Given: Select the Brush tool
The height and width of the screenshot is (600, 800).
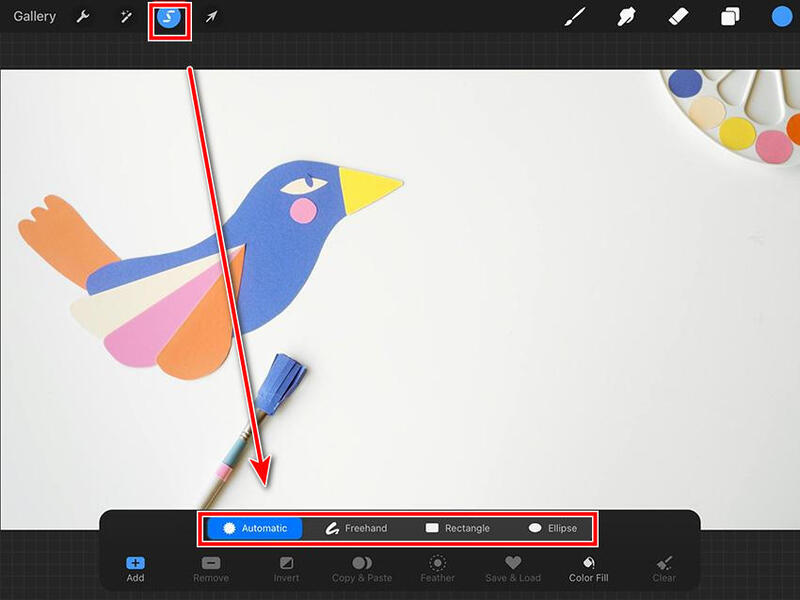Looking at the screenshot, I should coord(575,17).
